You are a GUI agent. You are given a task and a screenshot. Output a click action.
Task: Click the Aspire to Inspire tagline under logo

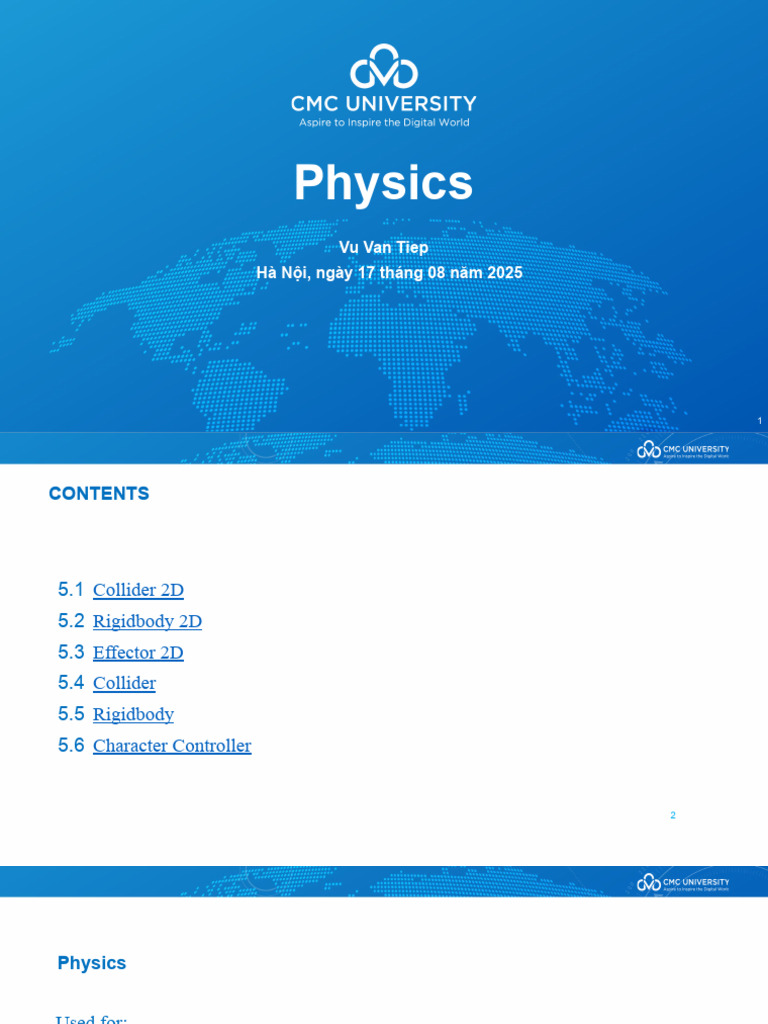[x=384, y=122]
